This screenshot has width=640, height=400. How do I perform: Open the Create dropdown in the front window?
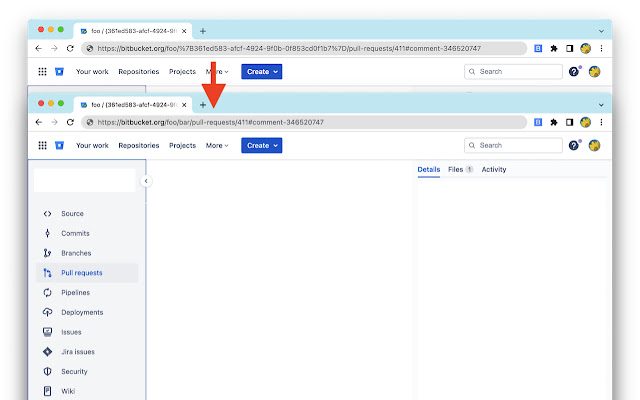[262, 145]
